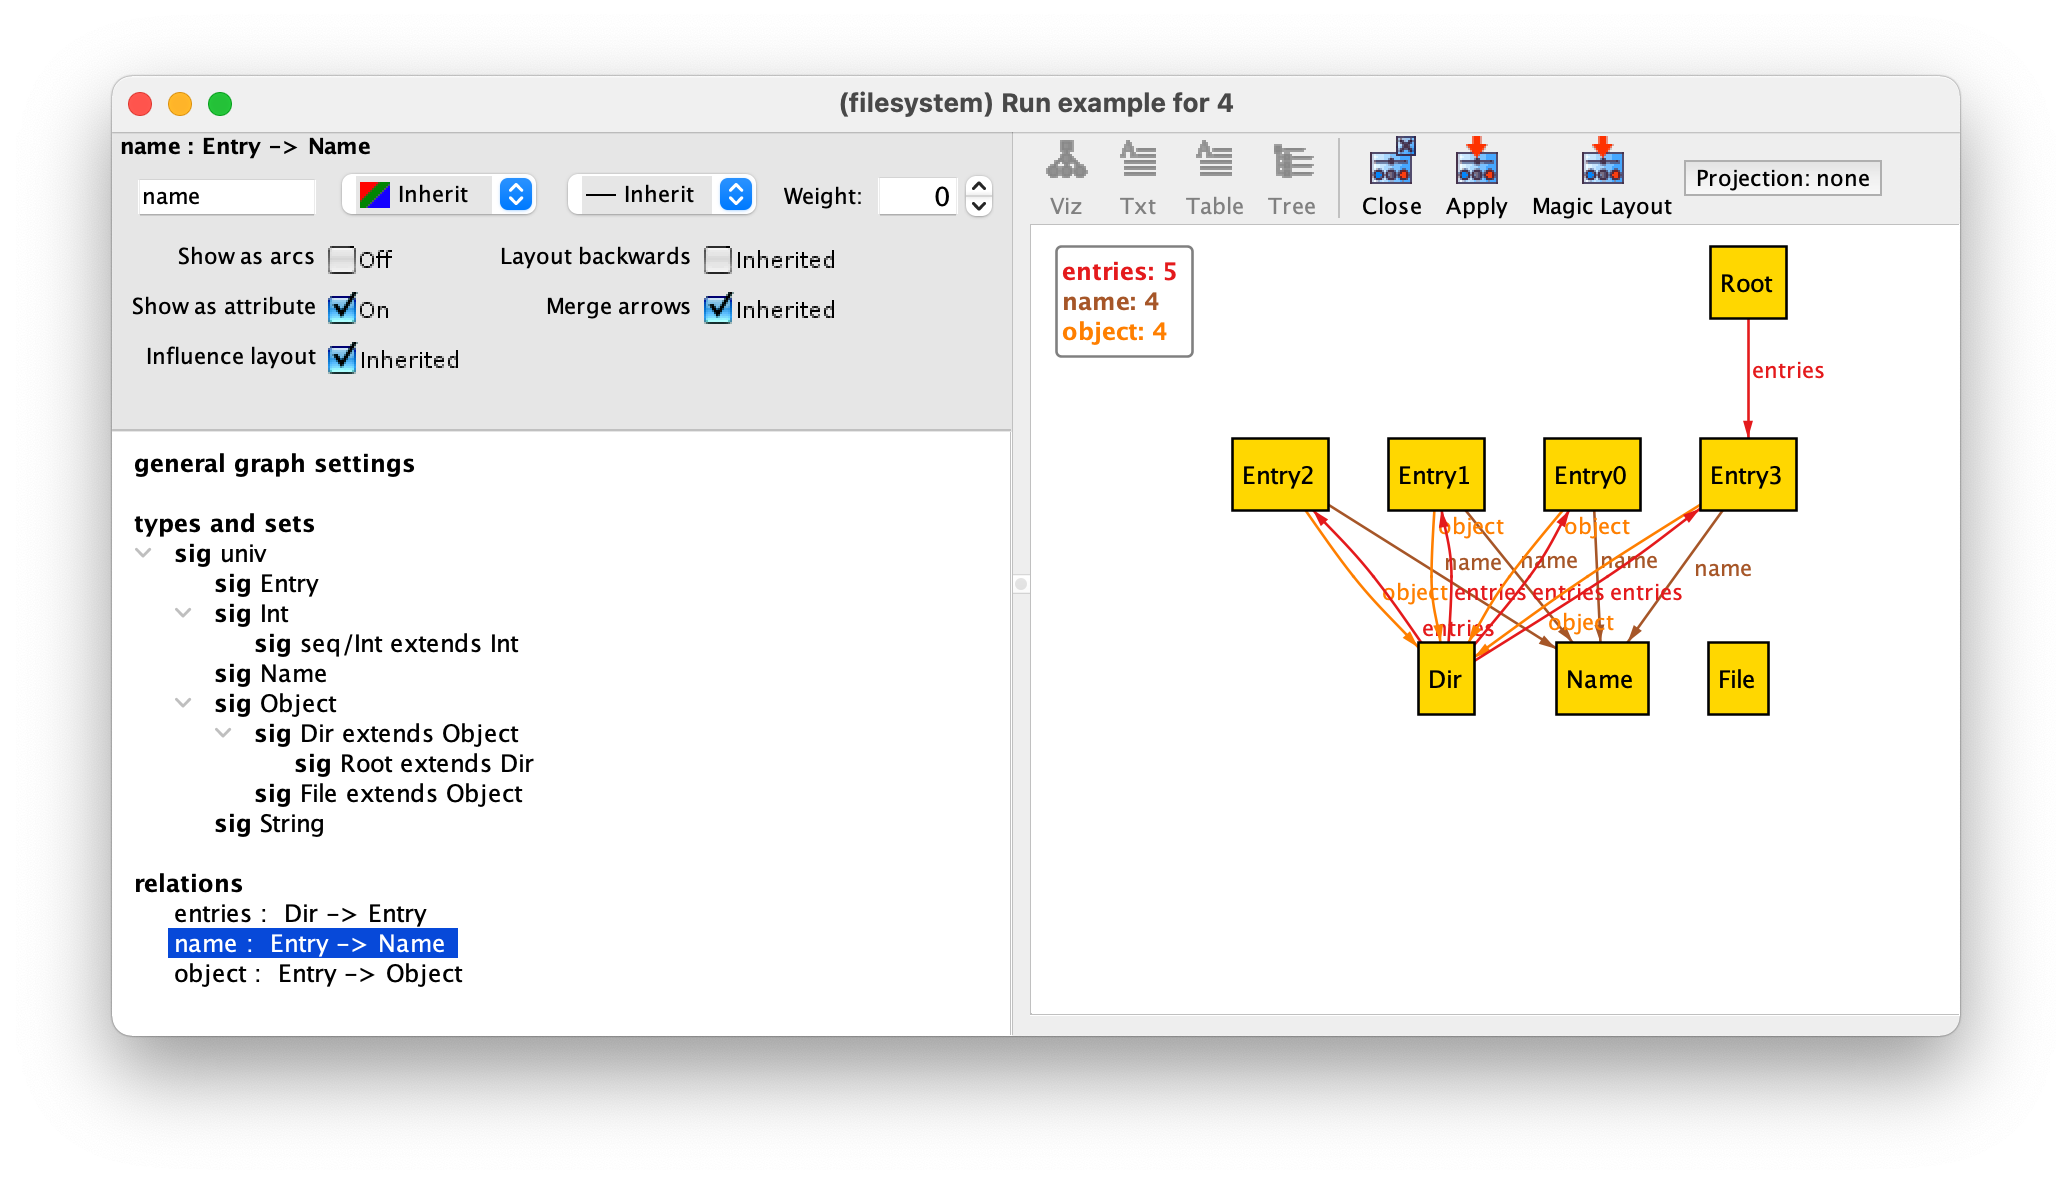Switch to the Txt view
Image resolution: width=2072 pixels, height=1184 pixels.
[x=1137, y=178]
